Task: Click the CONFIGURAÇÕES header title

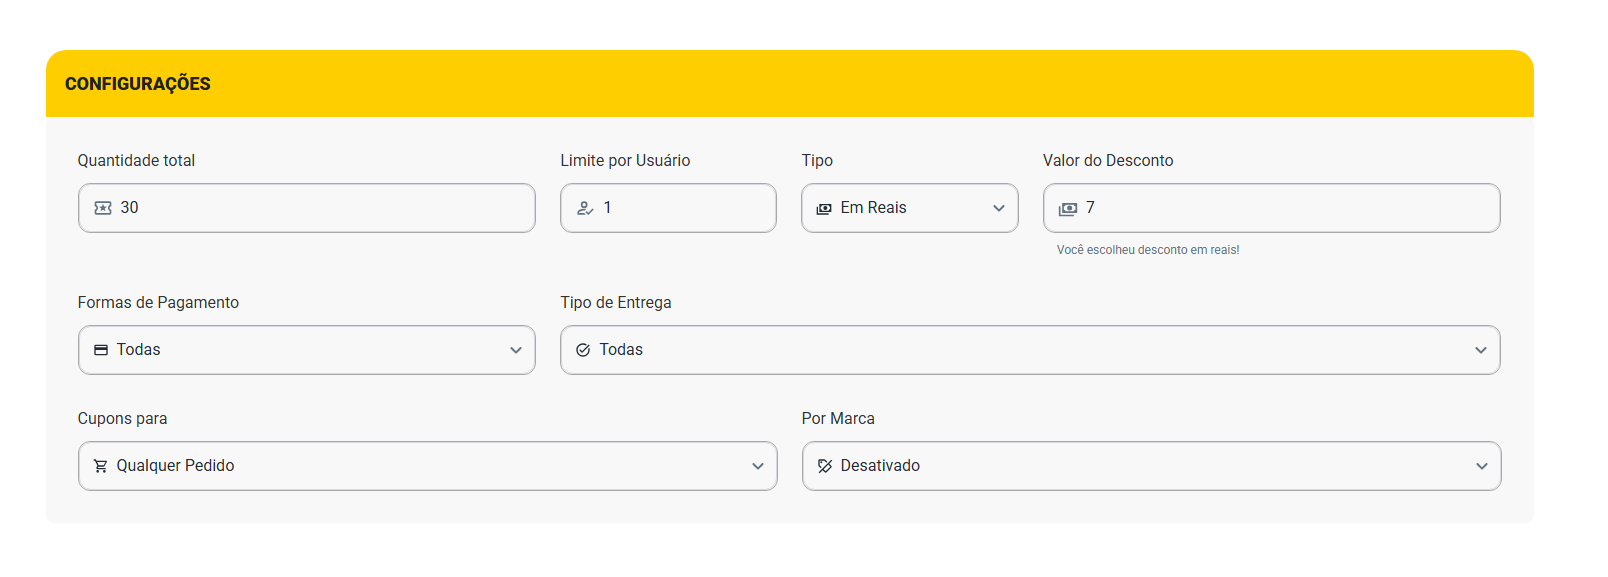Action: click(x=138, y=84)
